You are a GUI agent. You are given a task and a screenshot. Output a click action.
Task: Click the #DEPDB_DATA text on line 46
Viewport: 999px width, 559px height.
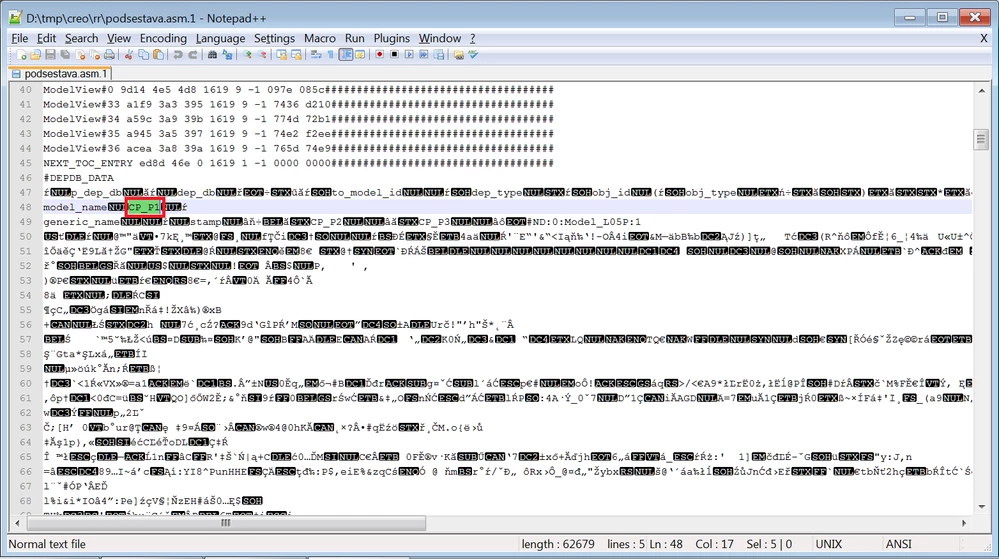(78, 178)
